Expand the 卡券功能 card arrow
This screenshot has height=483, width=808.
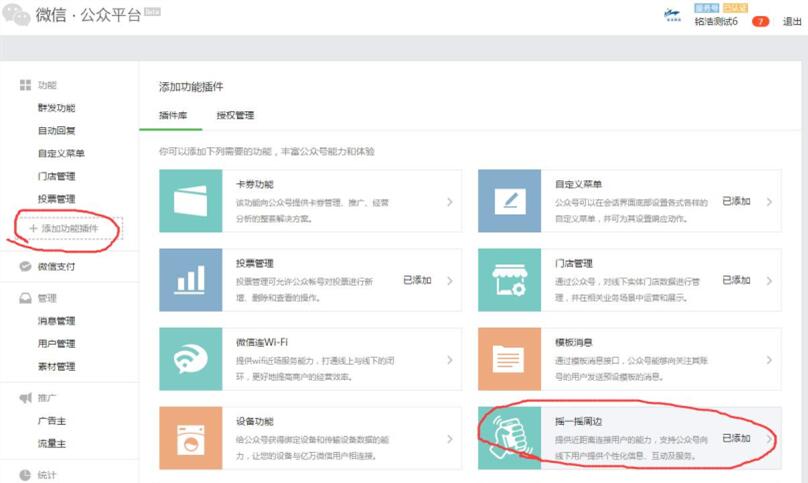(449, 202)
